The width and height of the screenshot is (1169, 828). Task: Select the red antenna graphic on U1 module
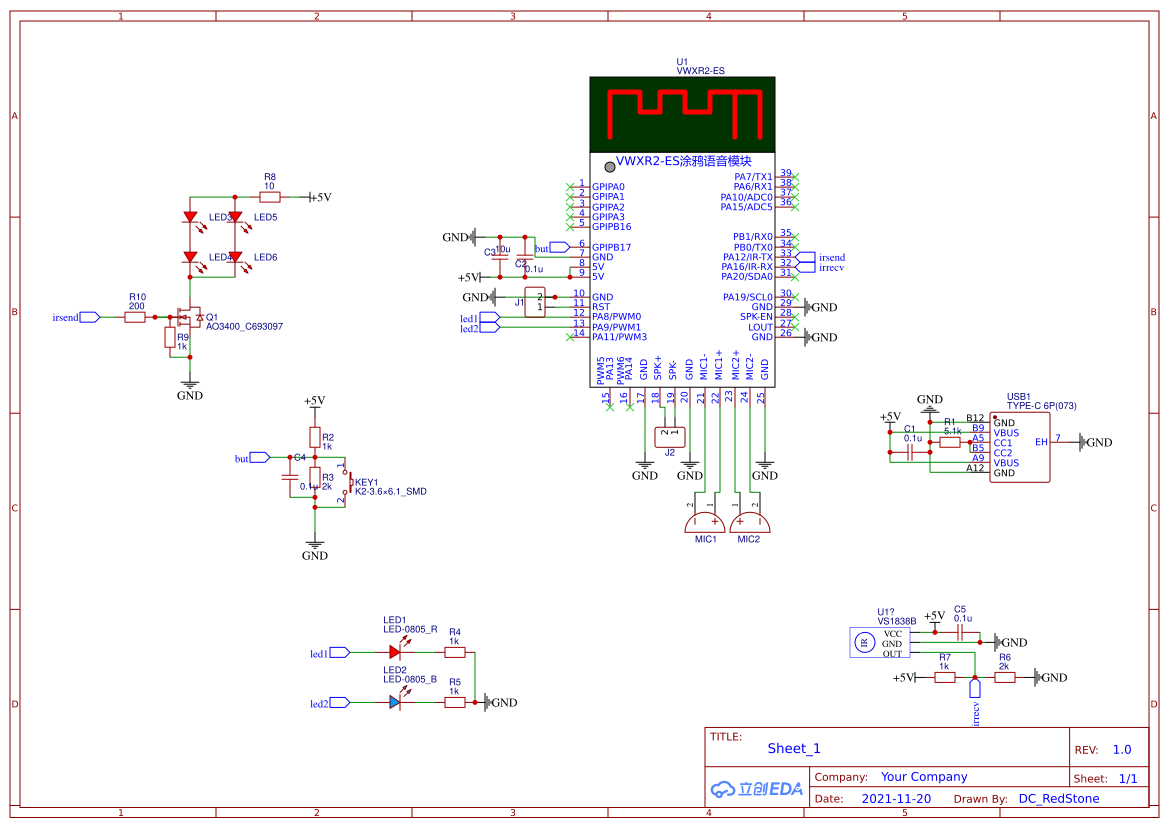(x=684, y=113)
